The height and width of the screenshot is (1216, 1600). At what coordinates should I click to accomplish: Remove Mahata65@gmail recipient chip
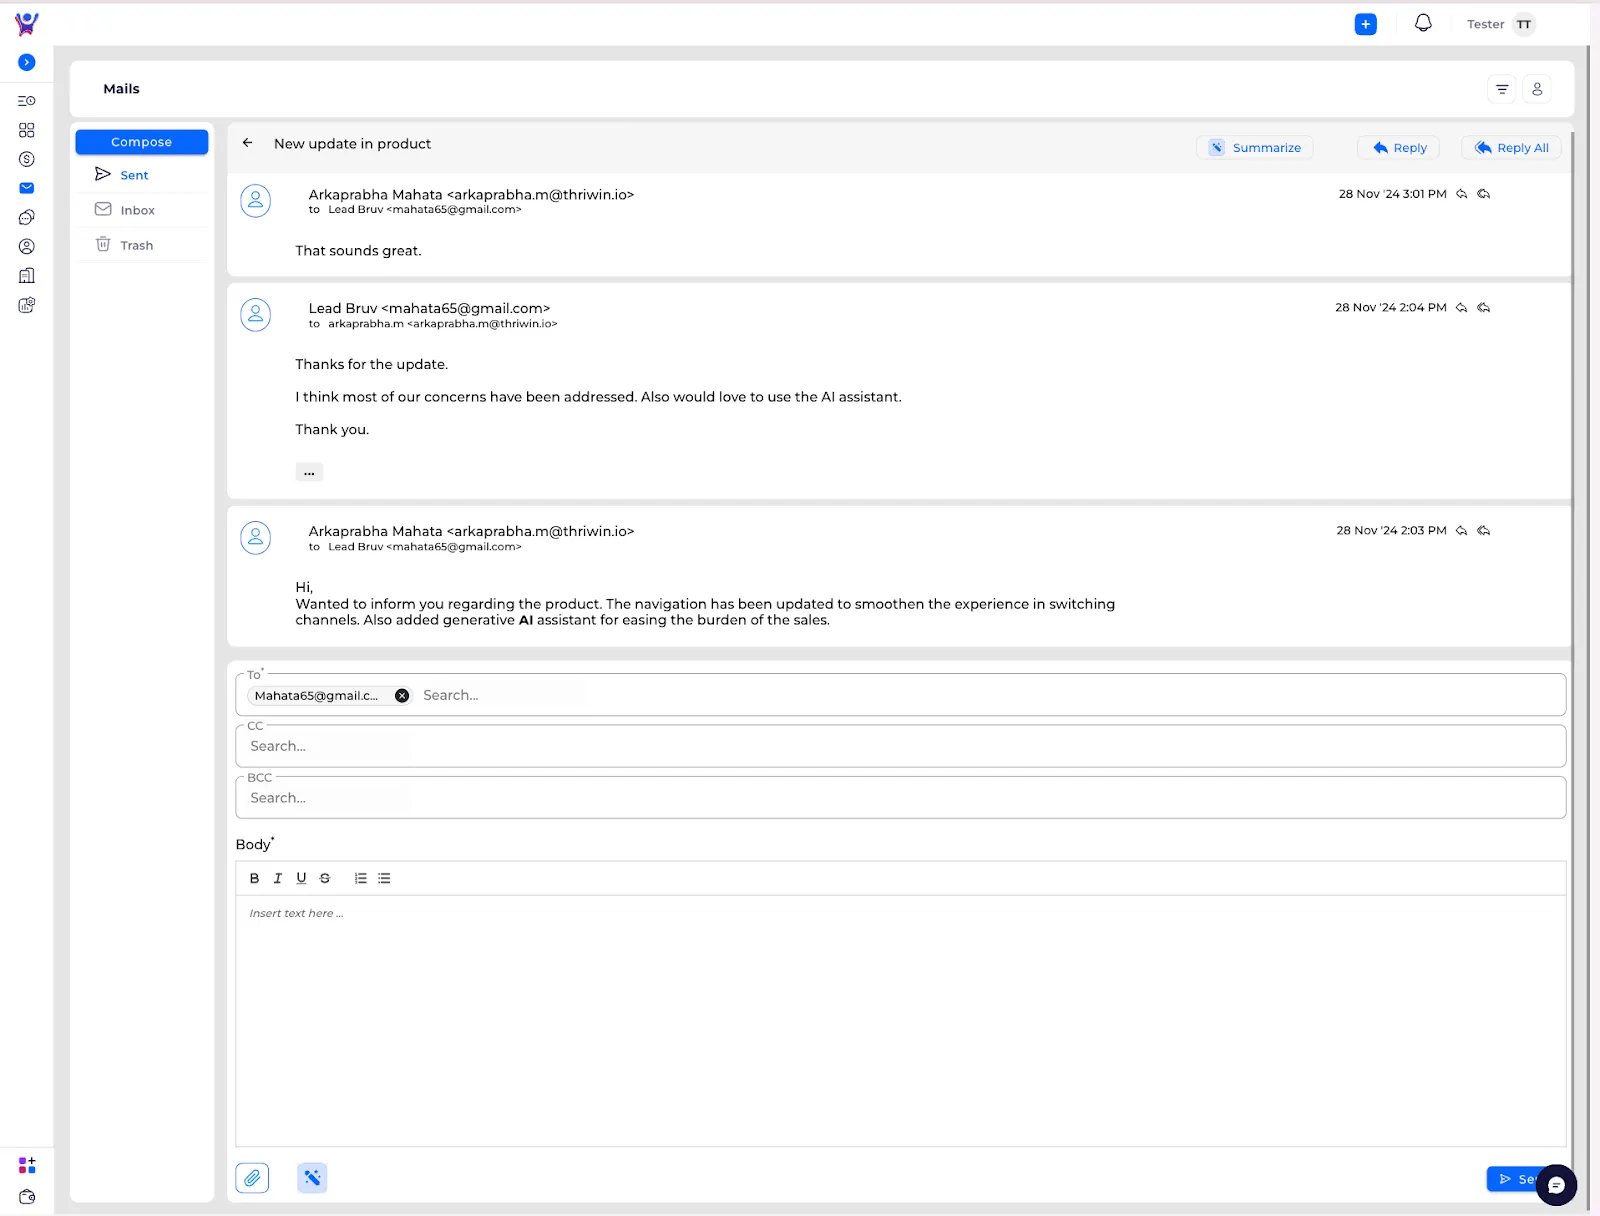point(402,695)
